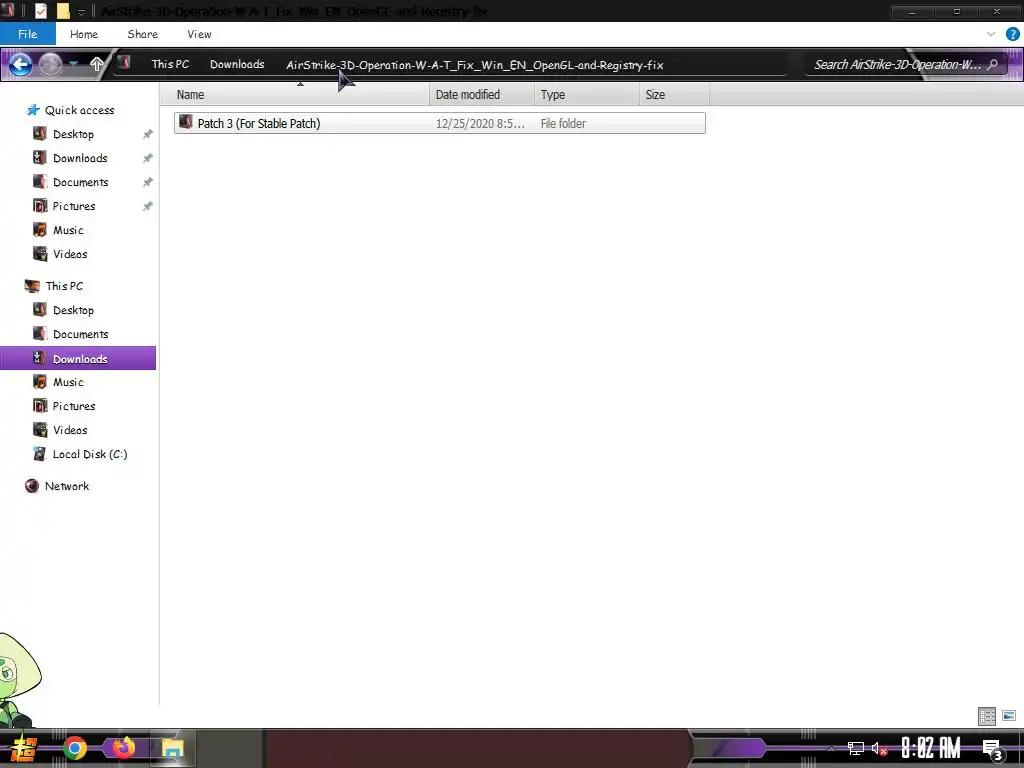Open Videos under Quick access

(x=70, y=254)
